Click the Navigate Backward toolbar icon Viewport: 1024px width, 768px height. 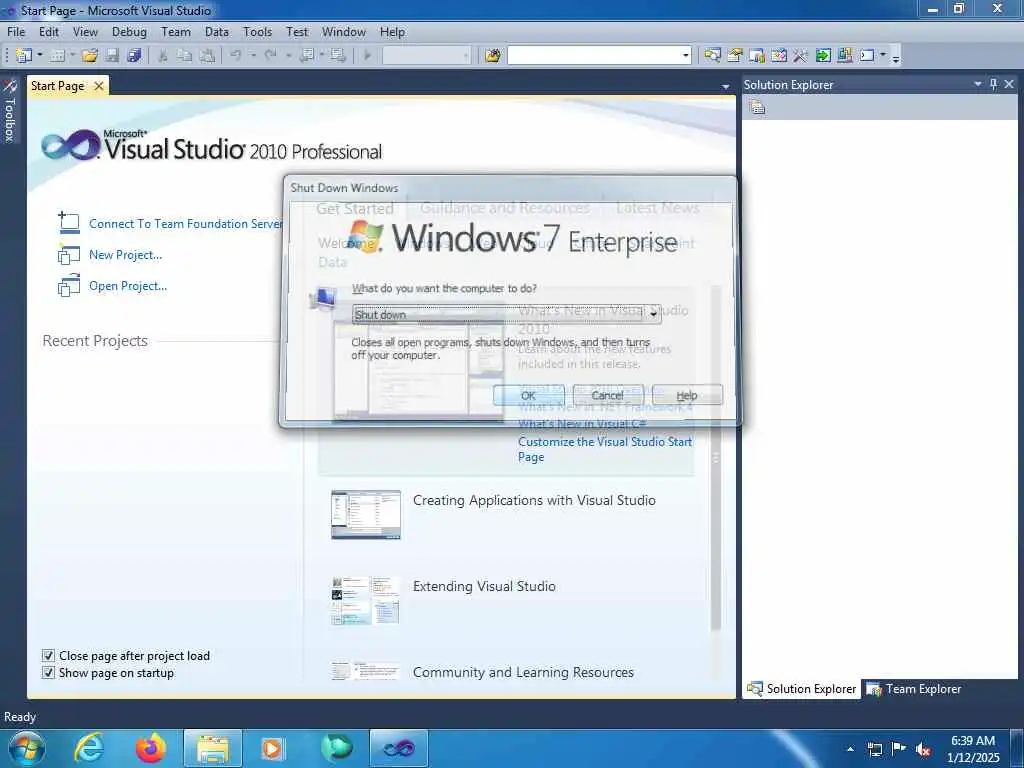coord(306,56)
